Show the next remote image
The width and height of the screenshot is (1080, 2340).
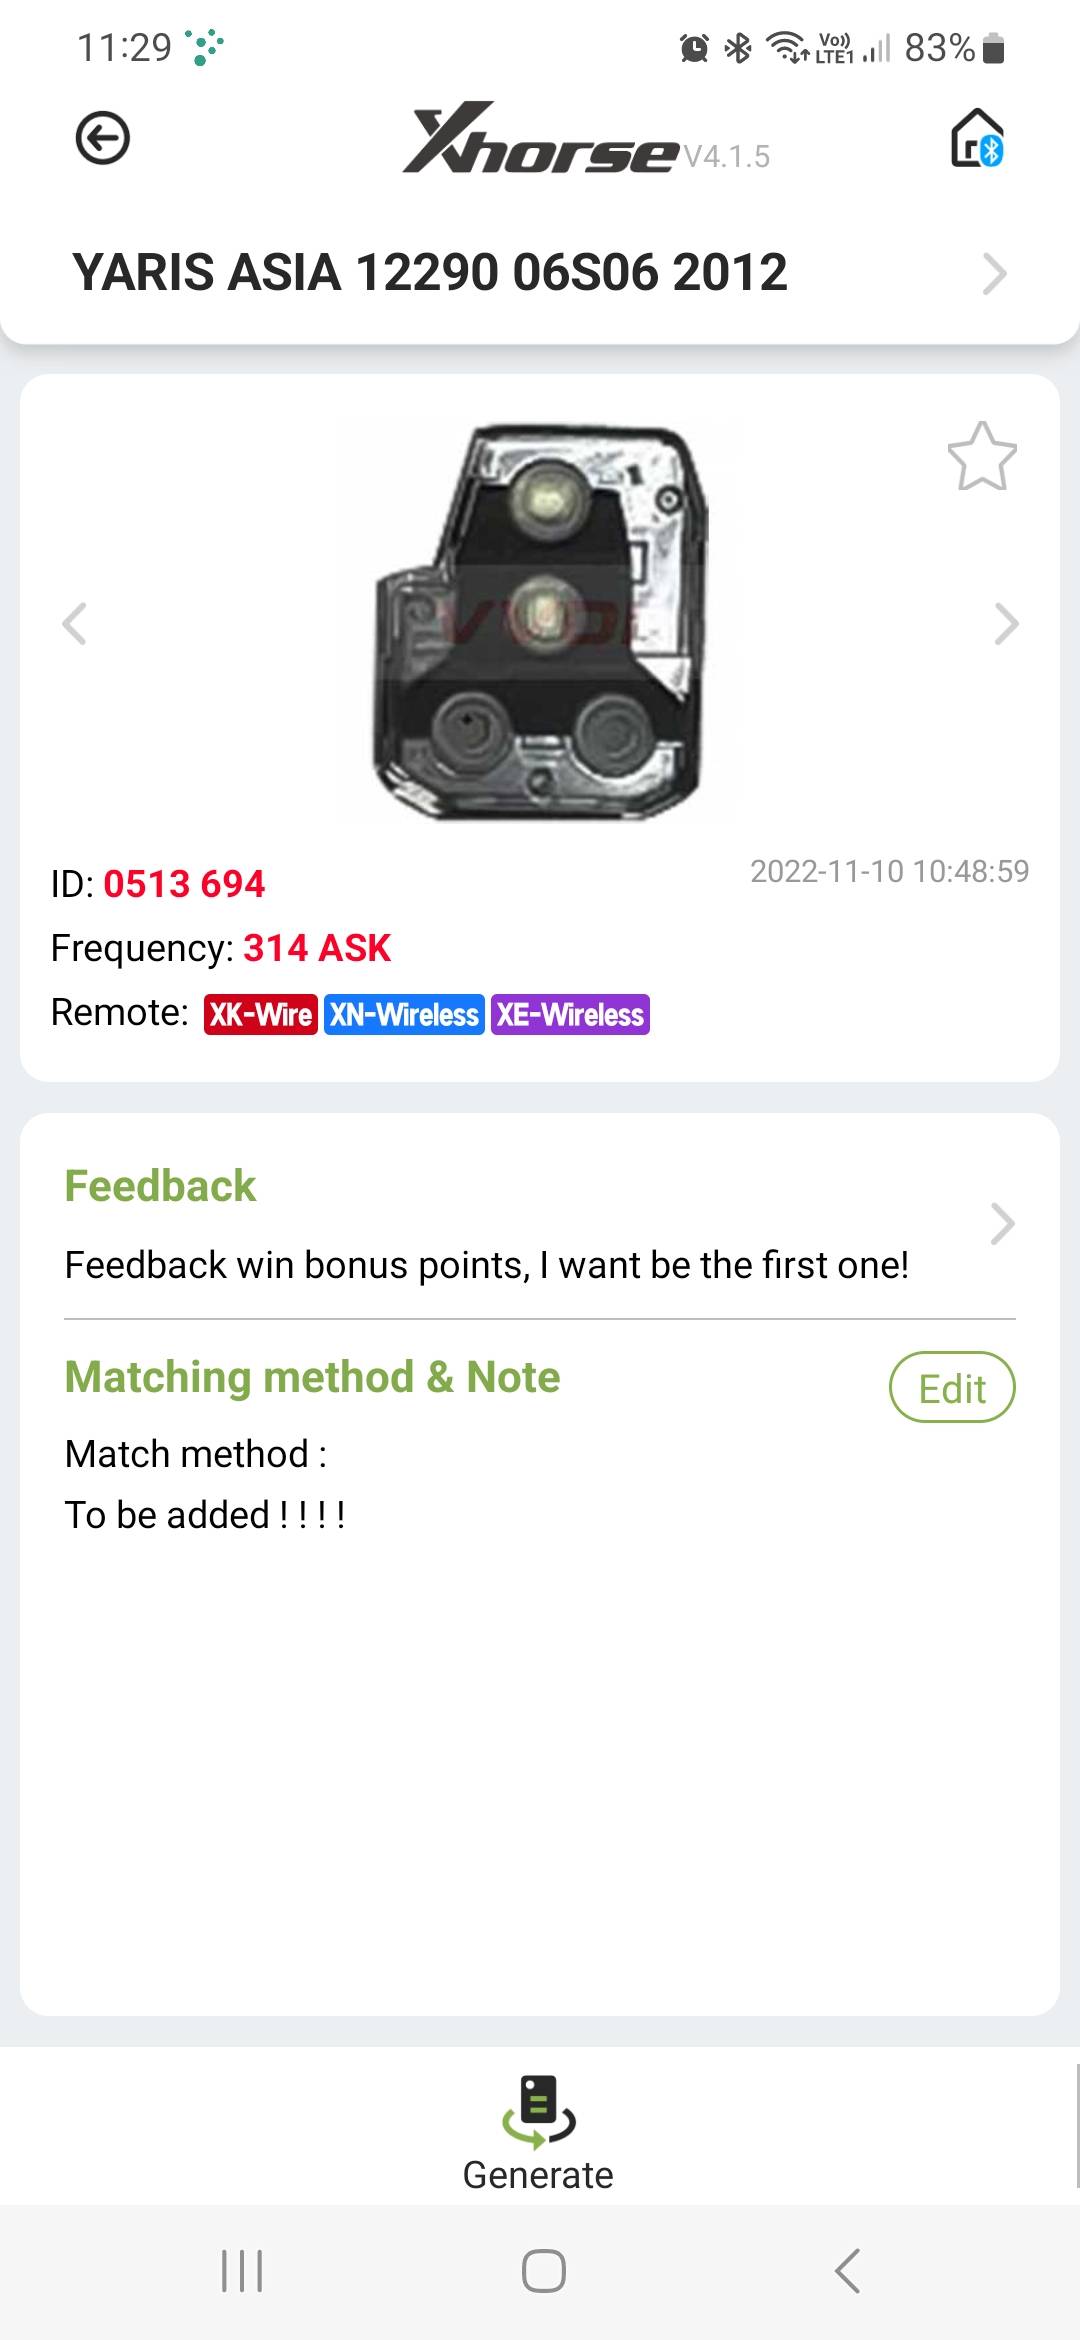coord(1006,624)
